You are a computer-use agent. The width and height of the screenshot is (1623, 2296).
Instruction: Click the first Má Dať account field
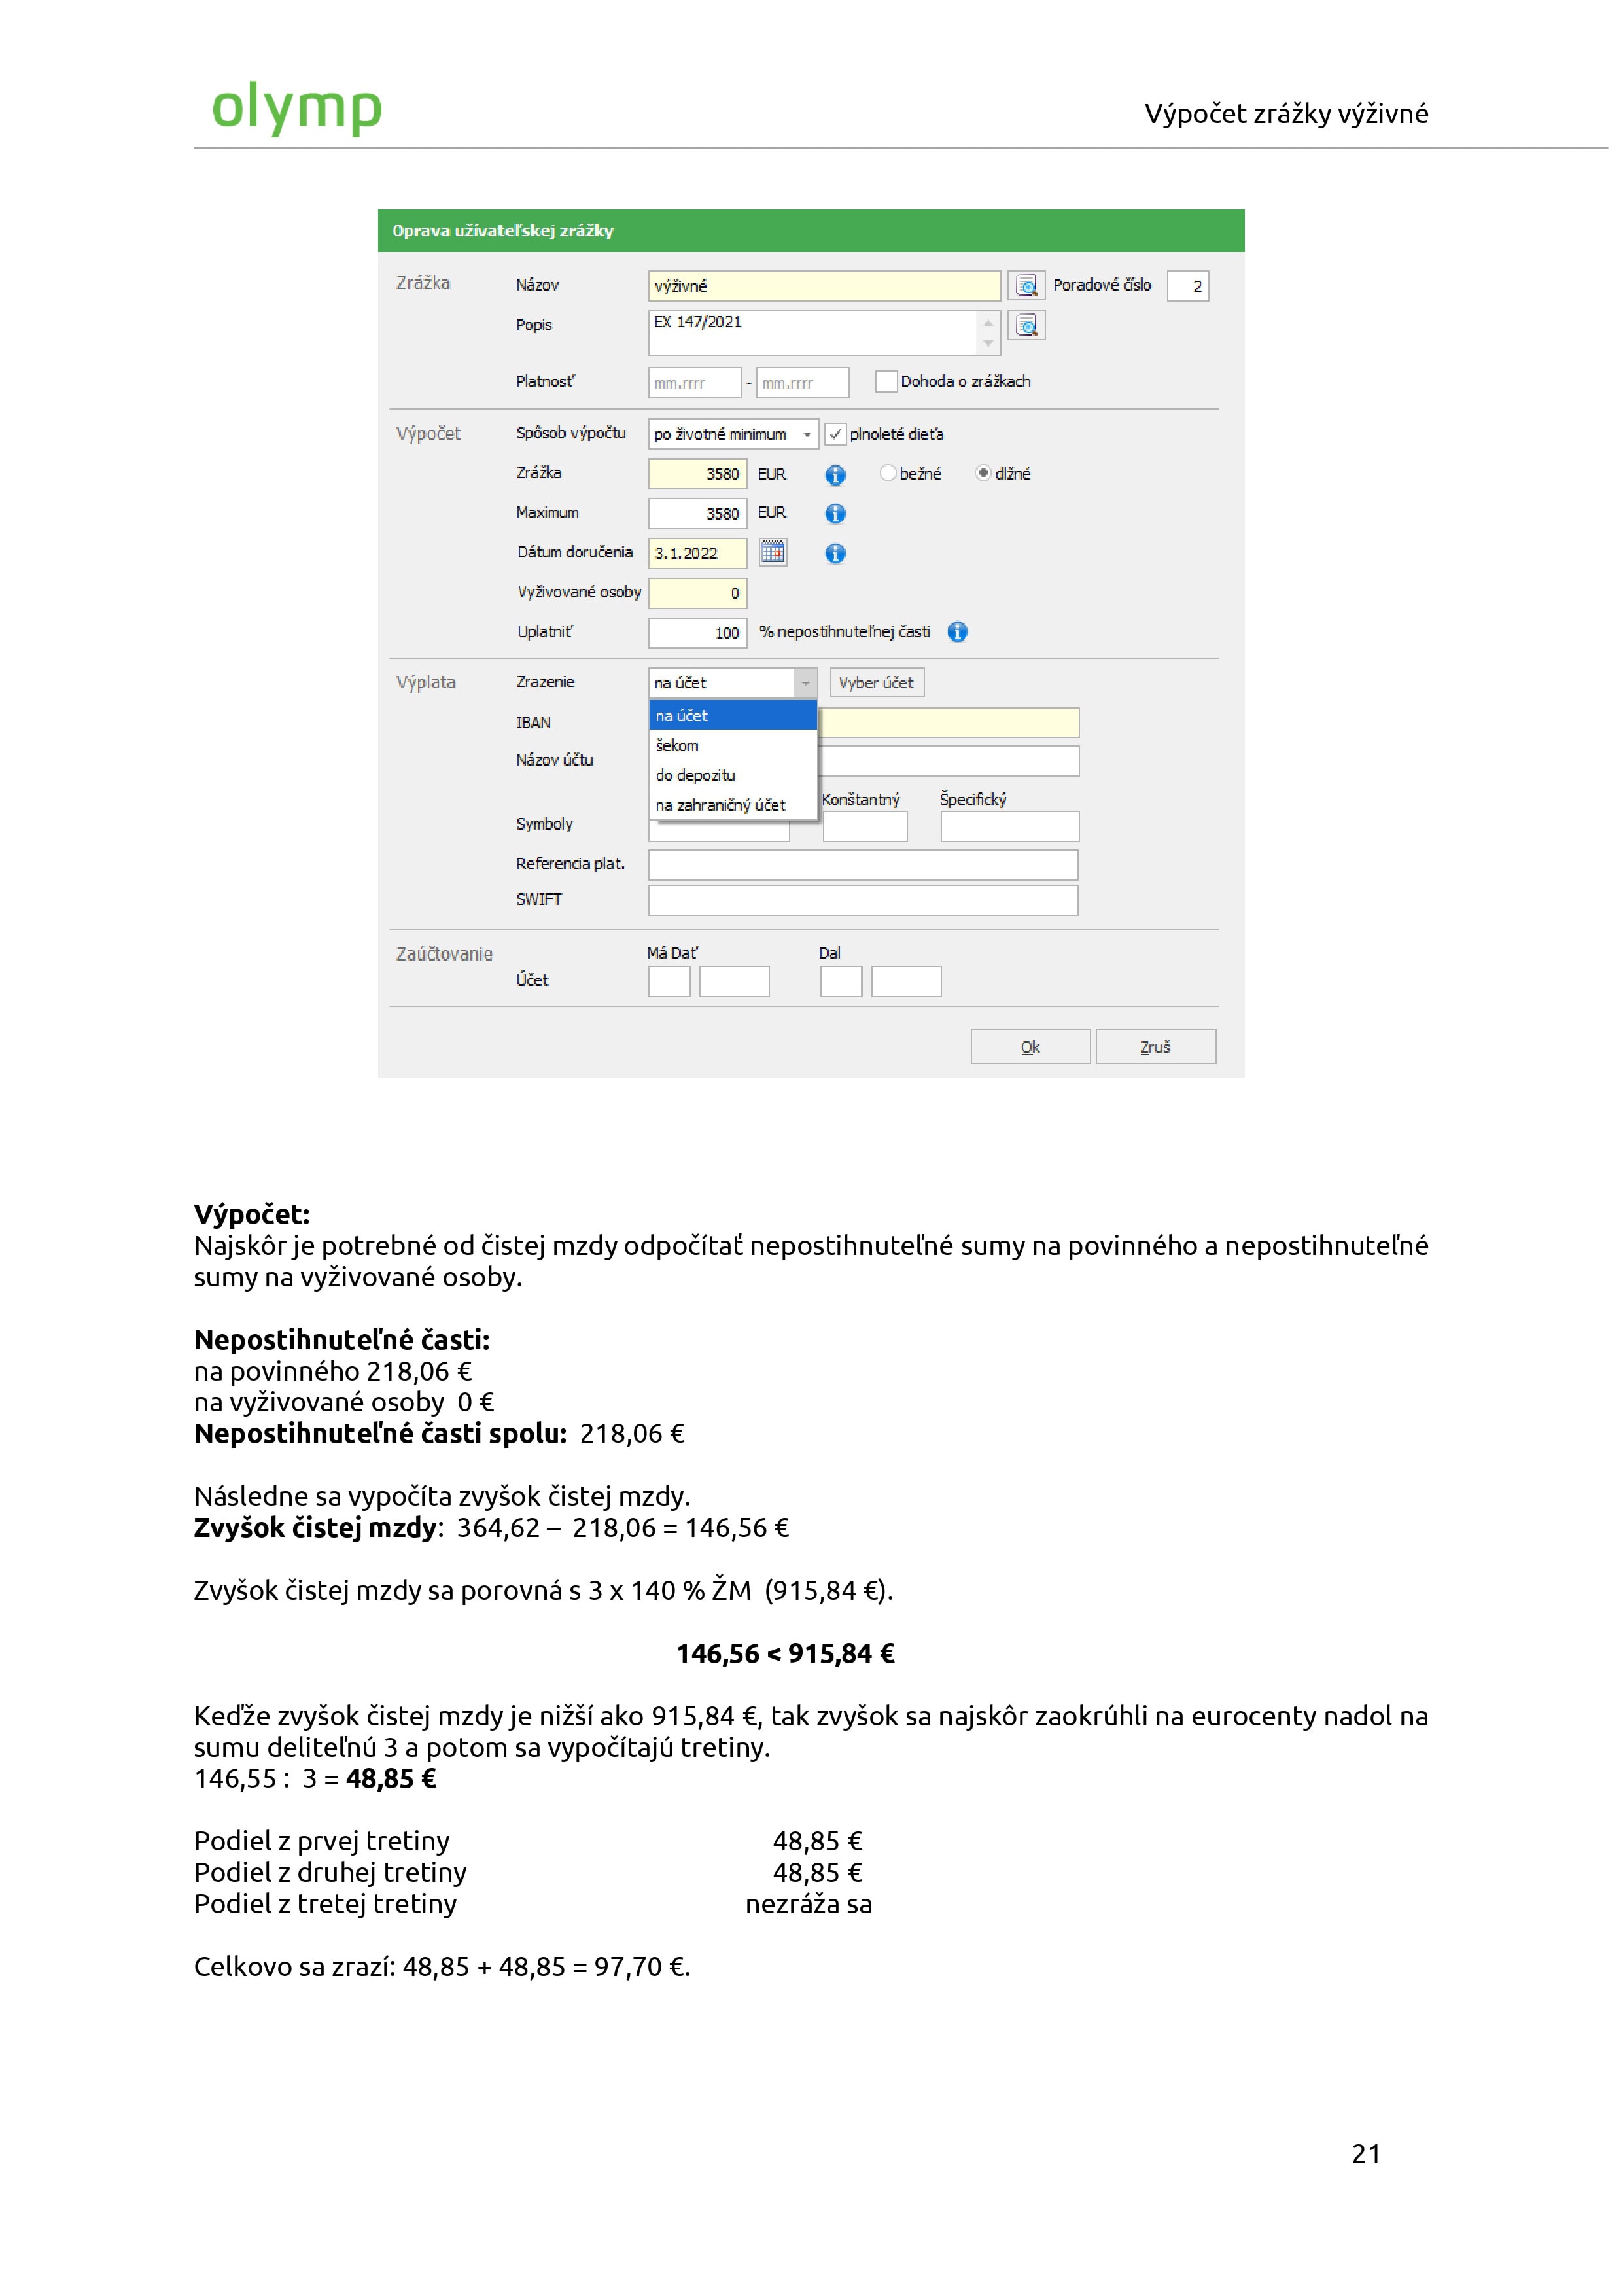point(669,981)
